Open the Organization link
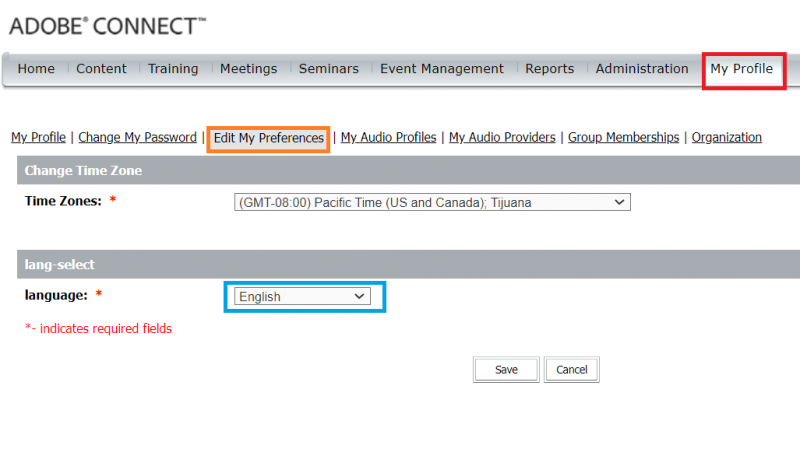 tap(726, 138)
